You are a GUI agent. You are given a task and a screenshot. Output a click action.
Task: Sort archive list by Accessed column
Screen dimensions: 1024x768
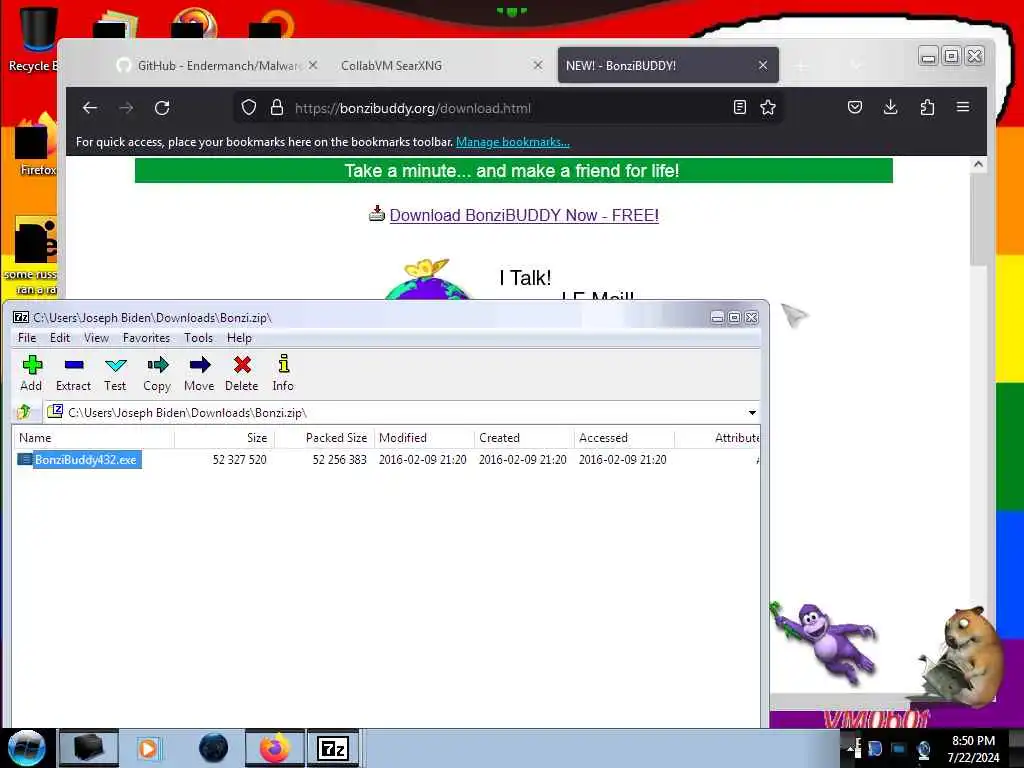click(624, 438)
